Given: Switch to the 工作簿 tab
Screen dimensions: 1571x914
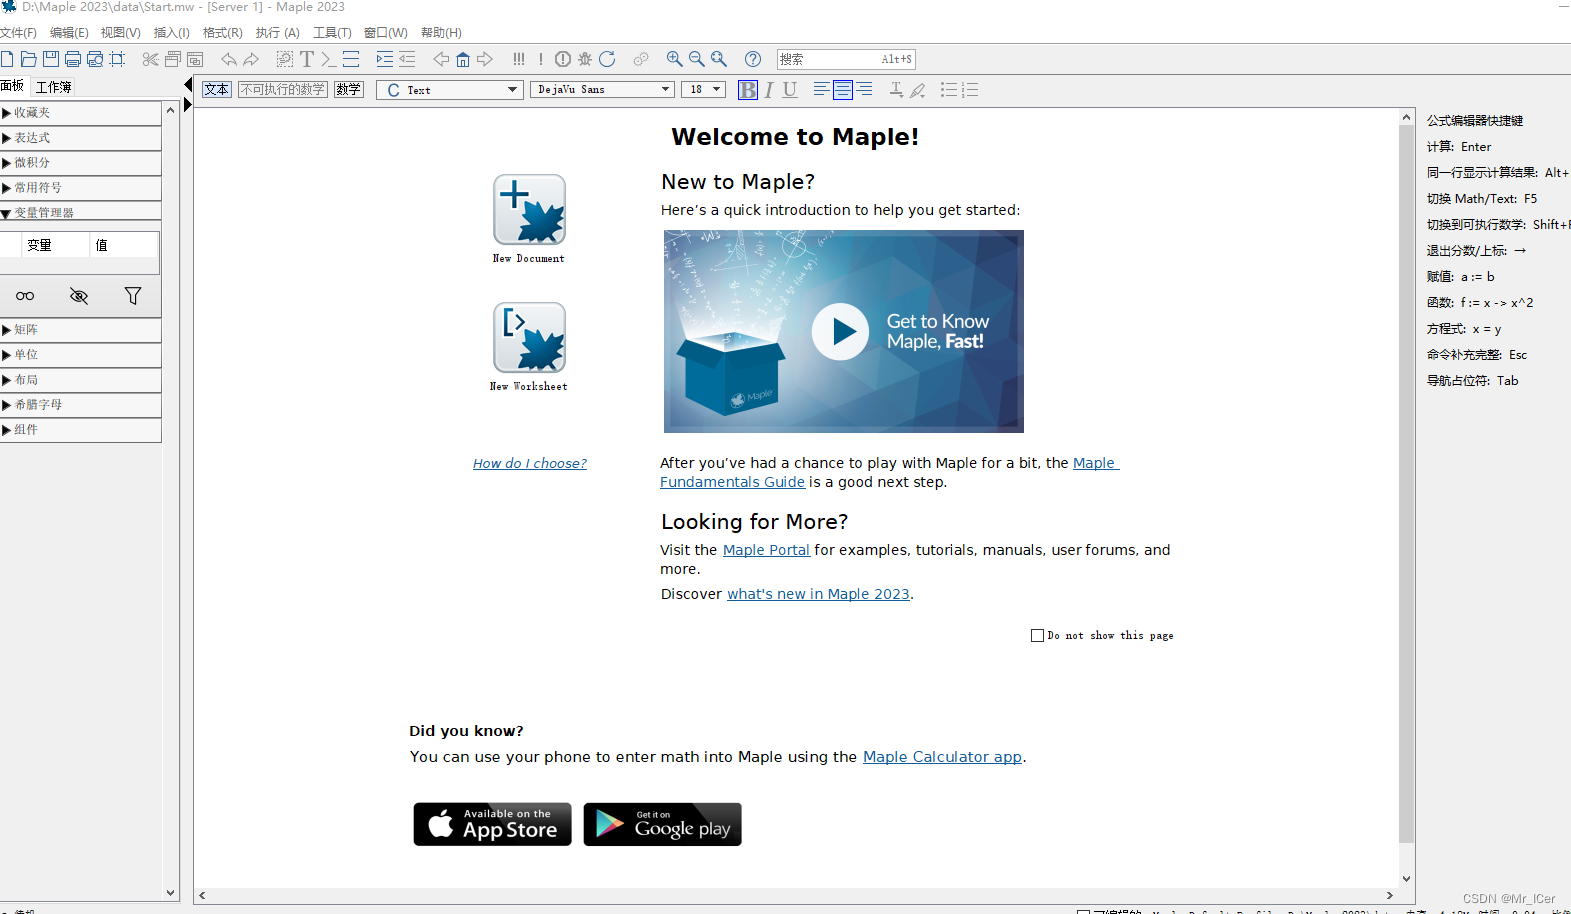Looking at the screenshot, I should point(54,87).
